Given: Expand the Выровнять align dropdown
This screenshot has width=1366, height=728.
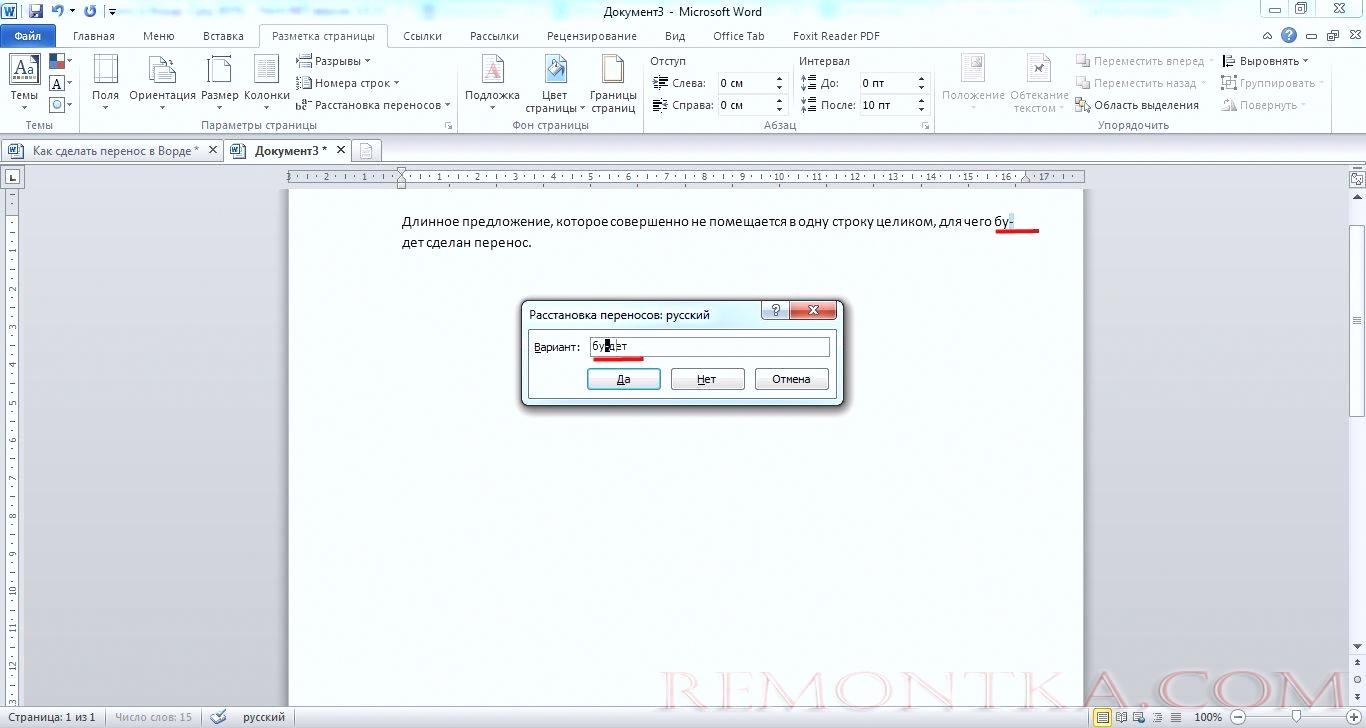Looking at the screenshot, I should pos(1265,61).
